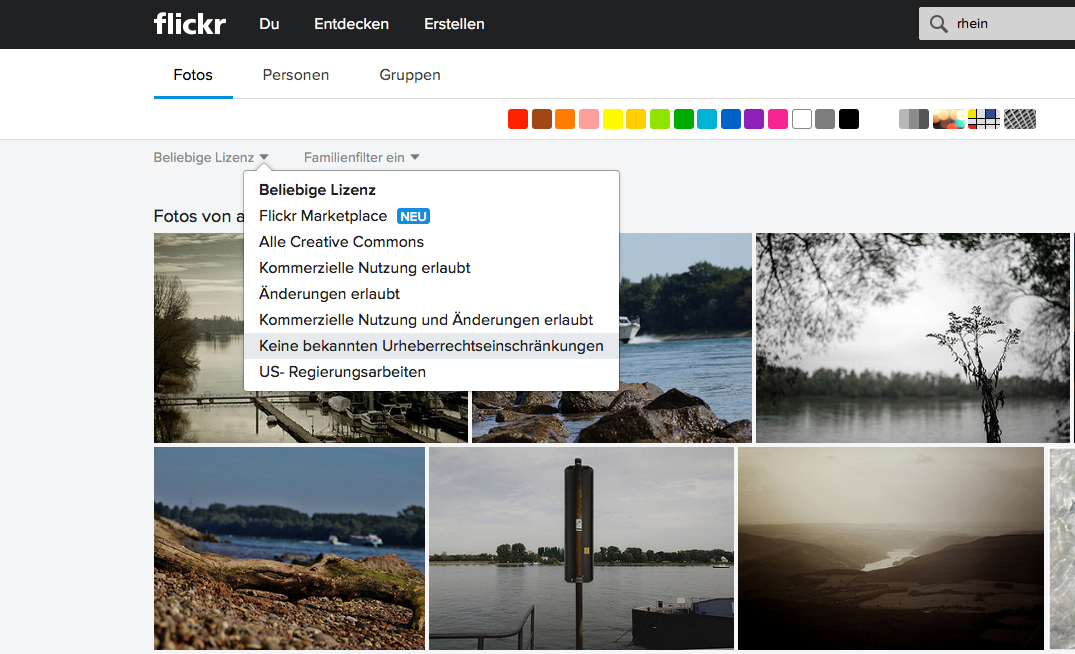Filter photos by magenta color swatch
The width and height of the screenshot is (1075, 654).
coord(778,119)
